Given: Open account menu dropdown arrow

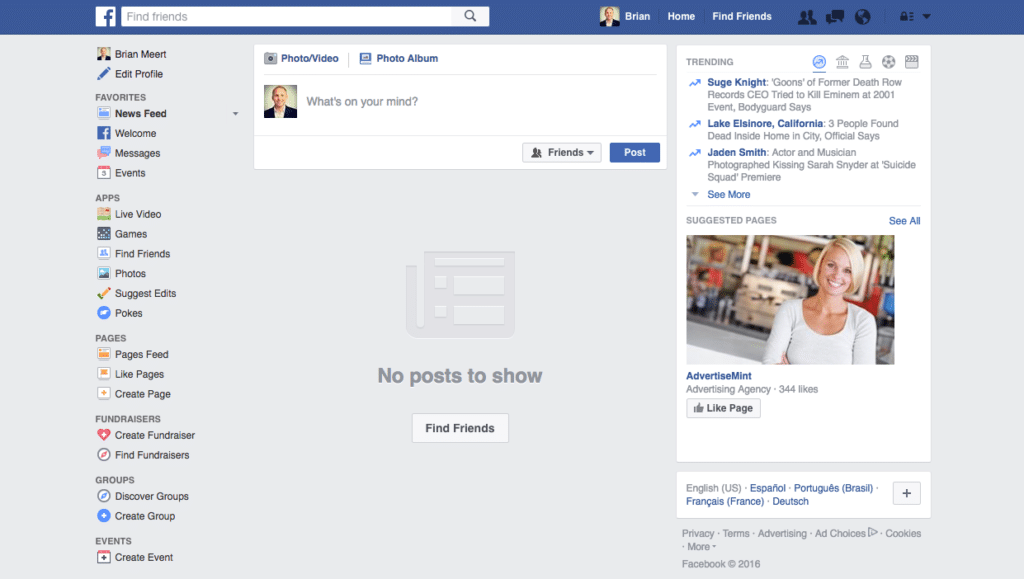Looking at the screenshot, I should 926,16.
